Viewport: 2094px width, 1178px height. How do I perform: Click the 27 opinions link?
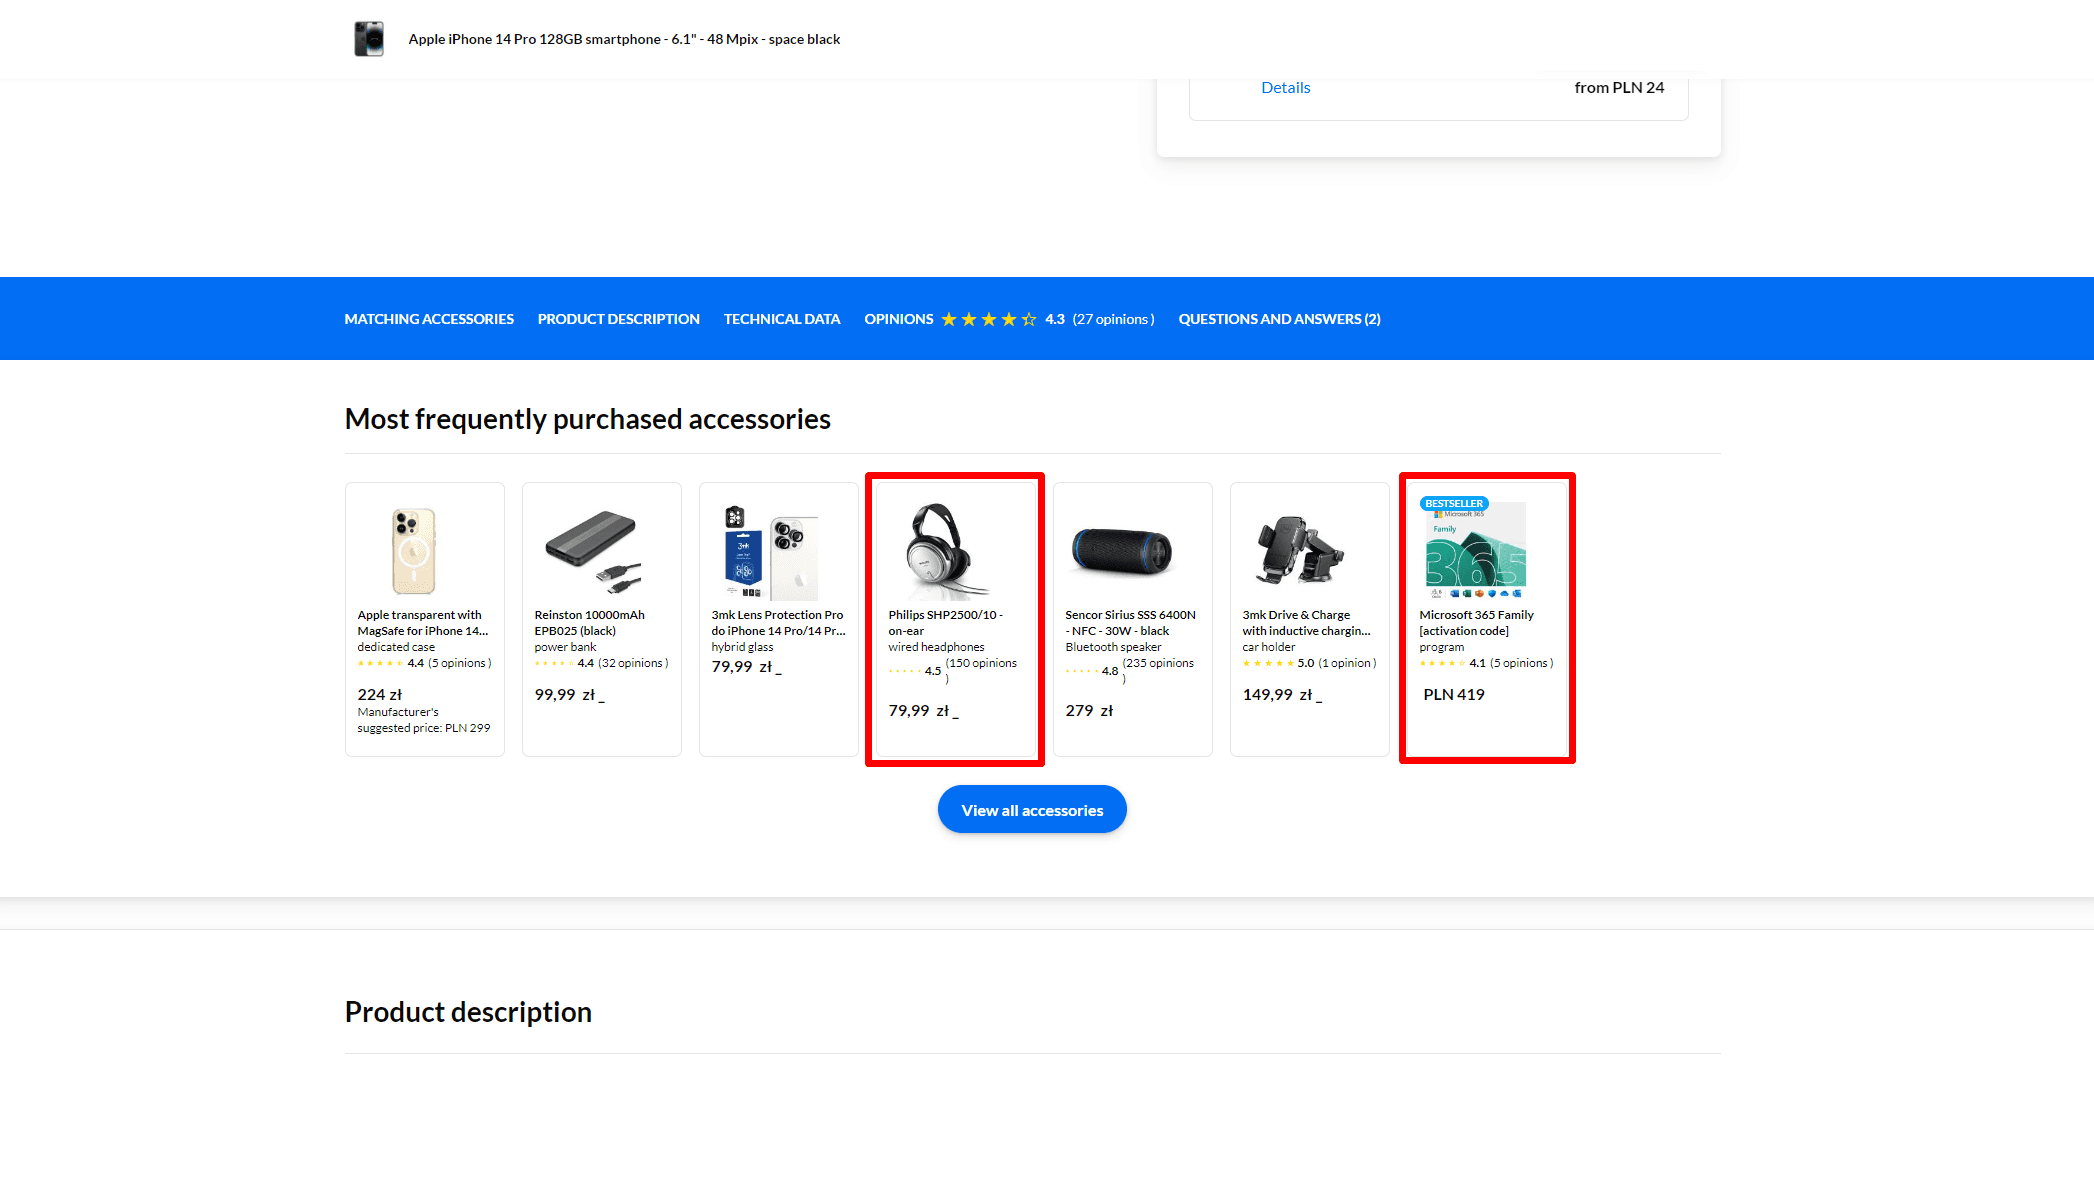[x=1113, y=318]
